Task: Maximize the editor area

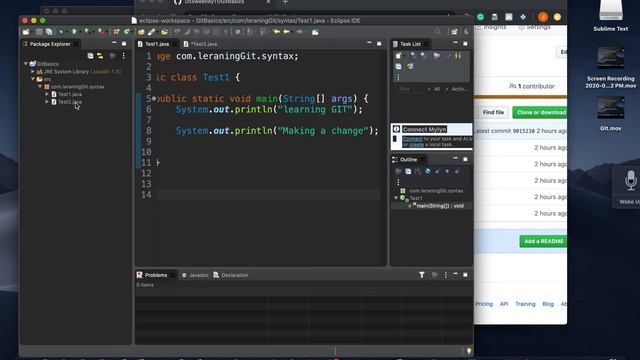Action: click(379, 43)
